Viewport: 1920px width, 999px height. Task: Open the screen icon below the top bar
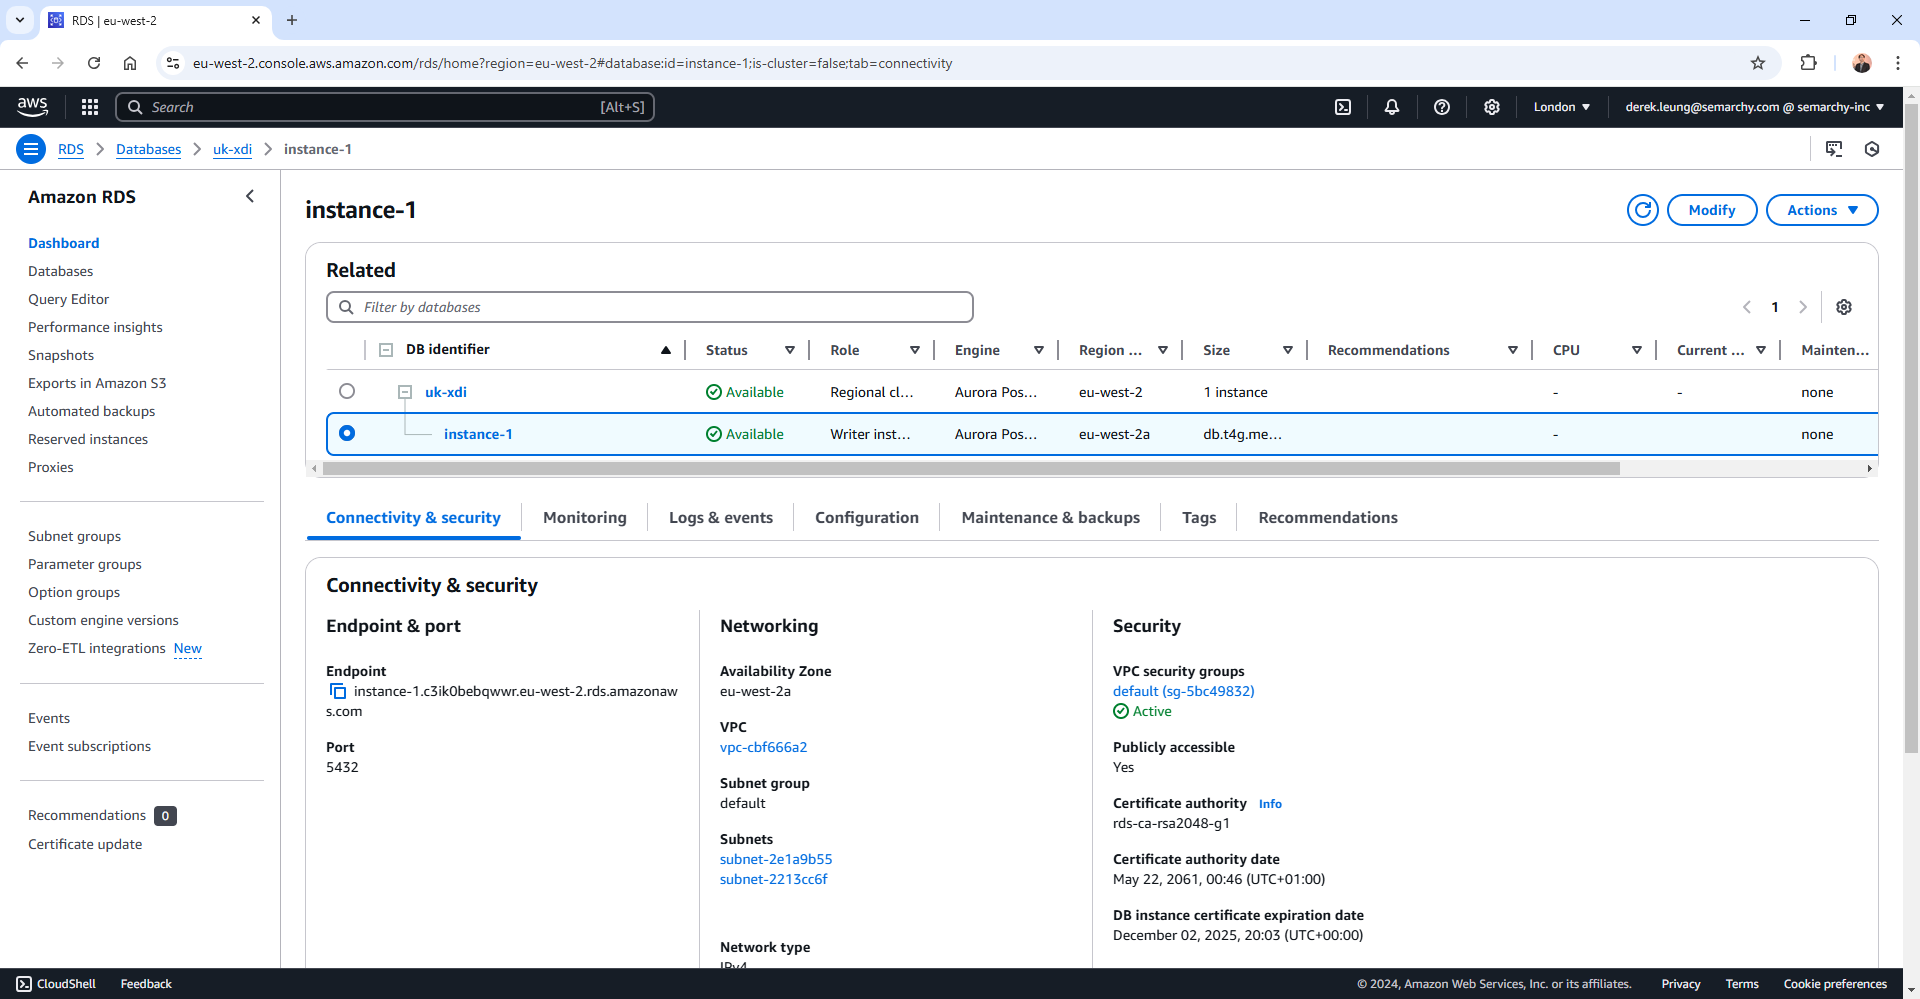(x=1834, y=149)
